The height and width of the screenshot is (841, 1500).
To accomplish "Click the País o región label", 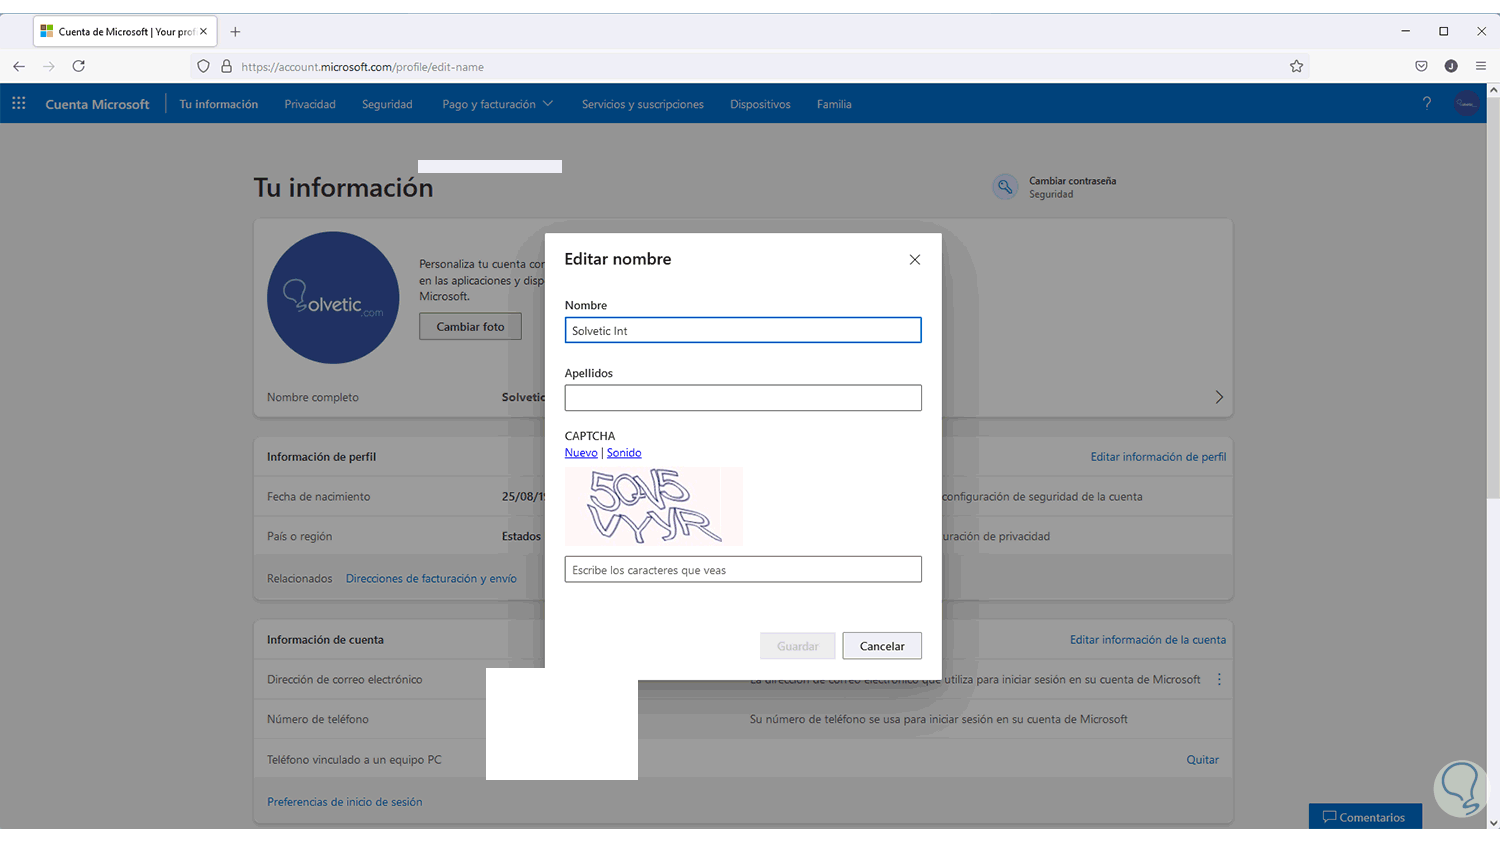I will (299, 537).
